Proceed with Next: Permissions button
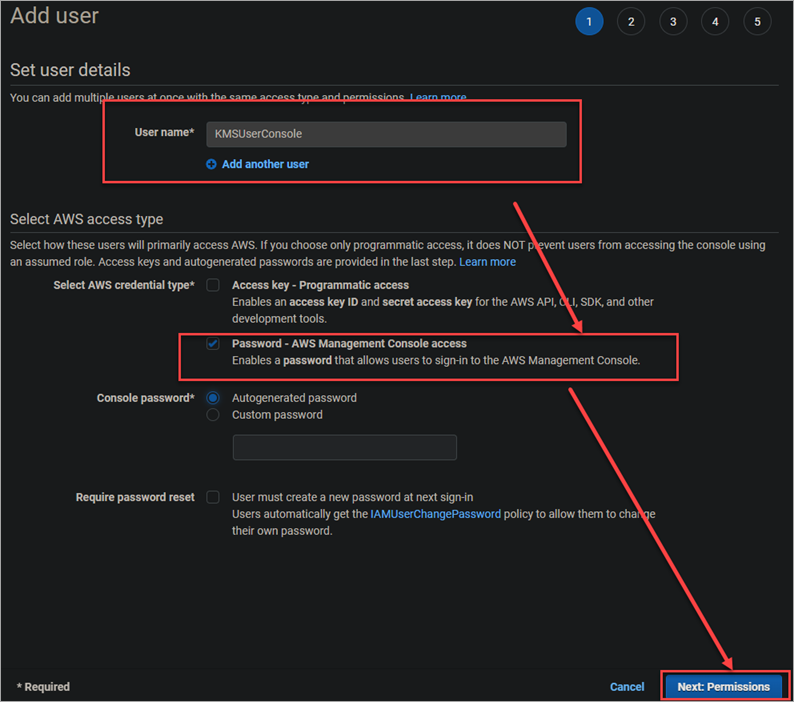794x702 pixels. [724, 687]
